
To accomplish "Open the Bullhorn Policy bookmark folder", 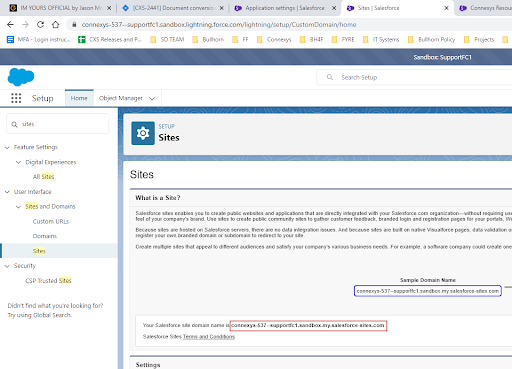I will 431,39.
